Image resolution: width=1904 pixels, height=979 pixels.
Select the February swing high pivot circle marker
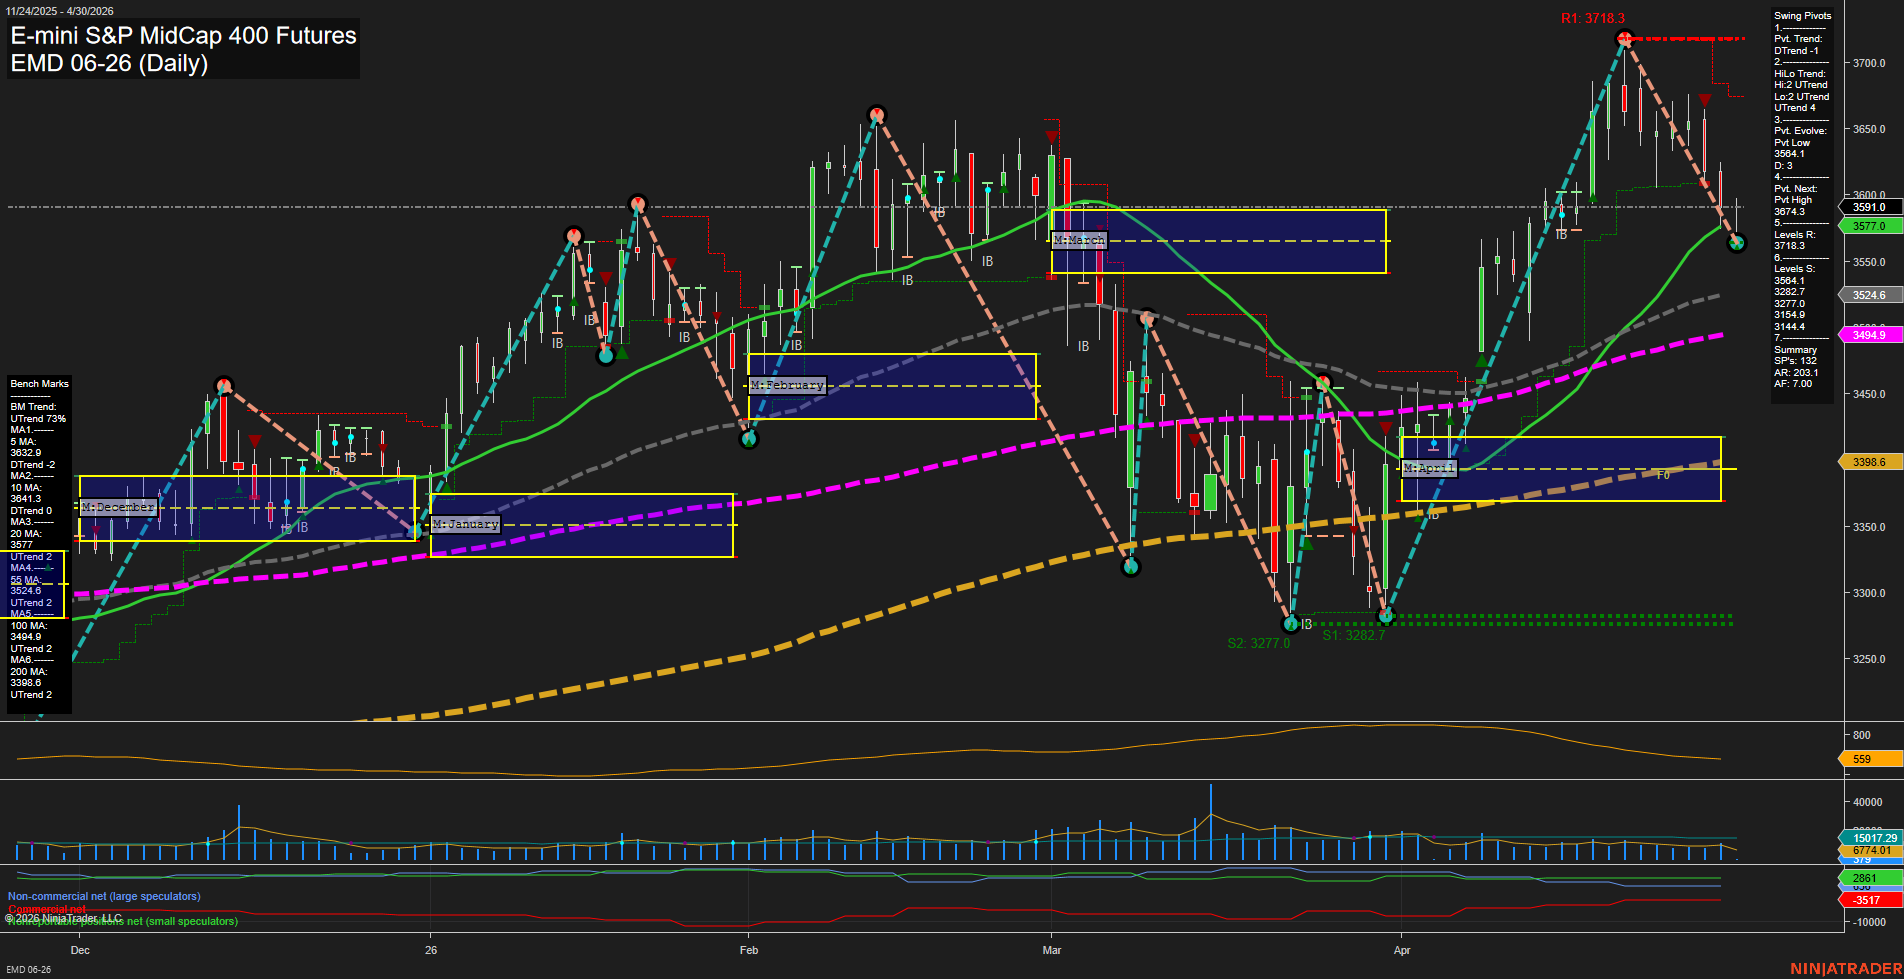(876, 115)
